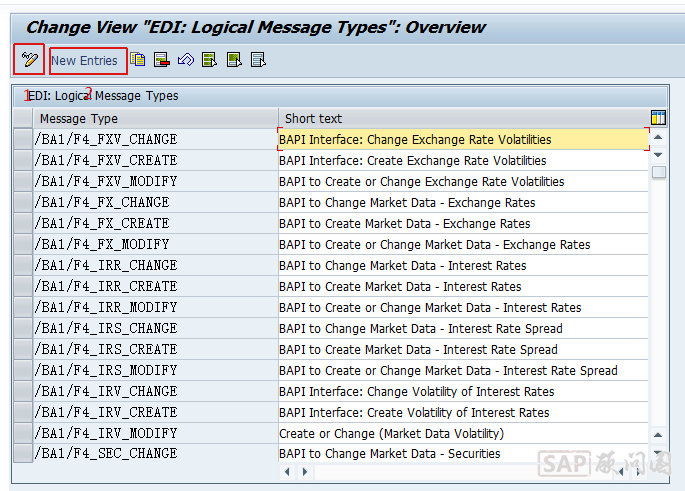Click the Copy As toolbar icon

138,60
